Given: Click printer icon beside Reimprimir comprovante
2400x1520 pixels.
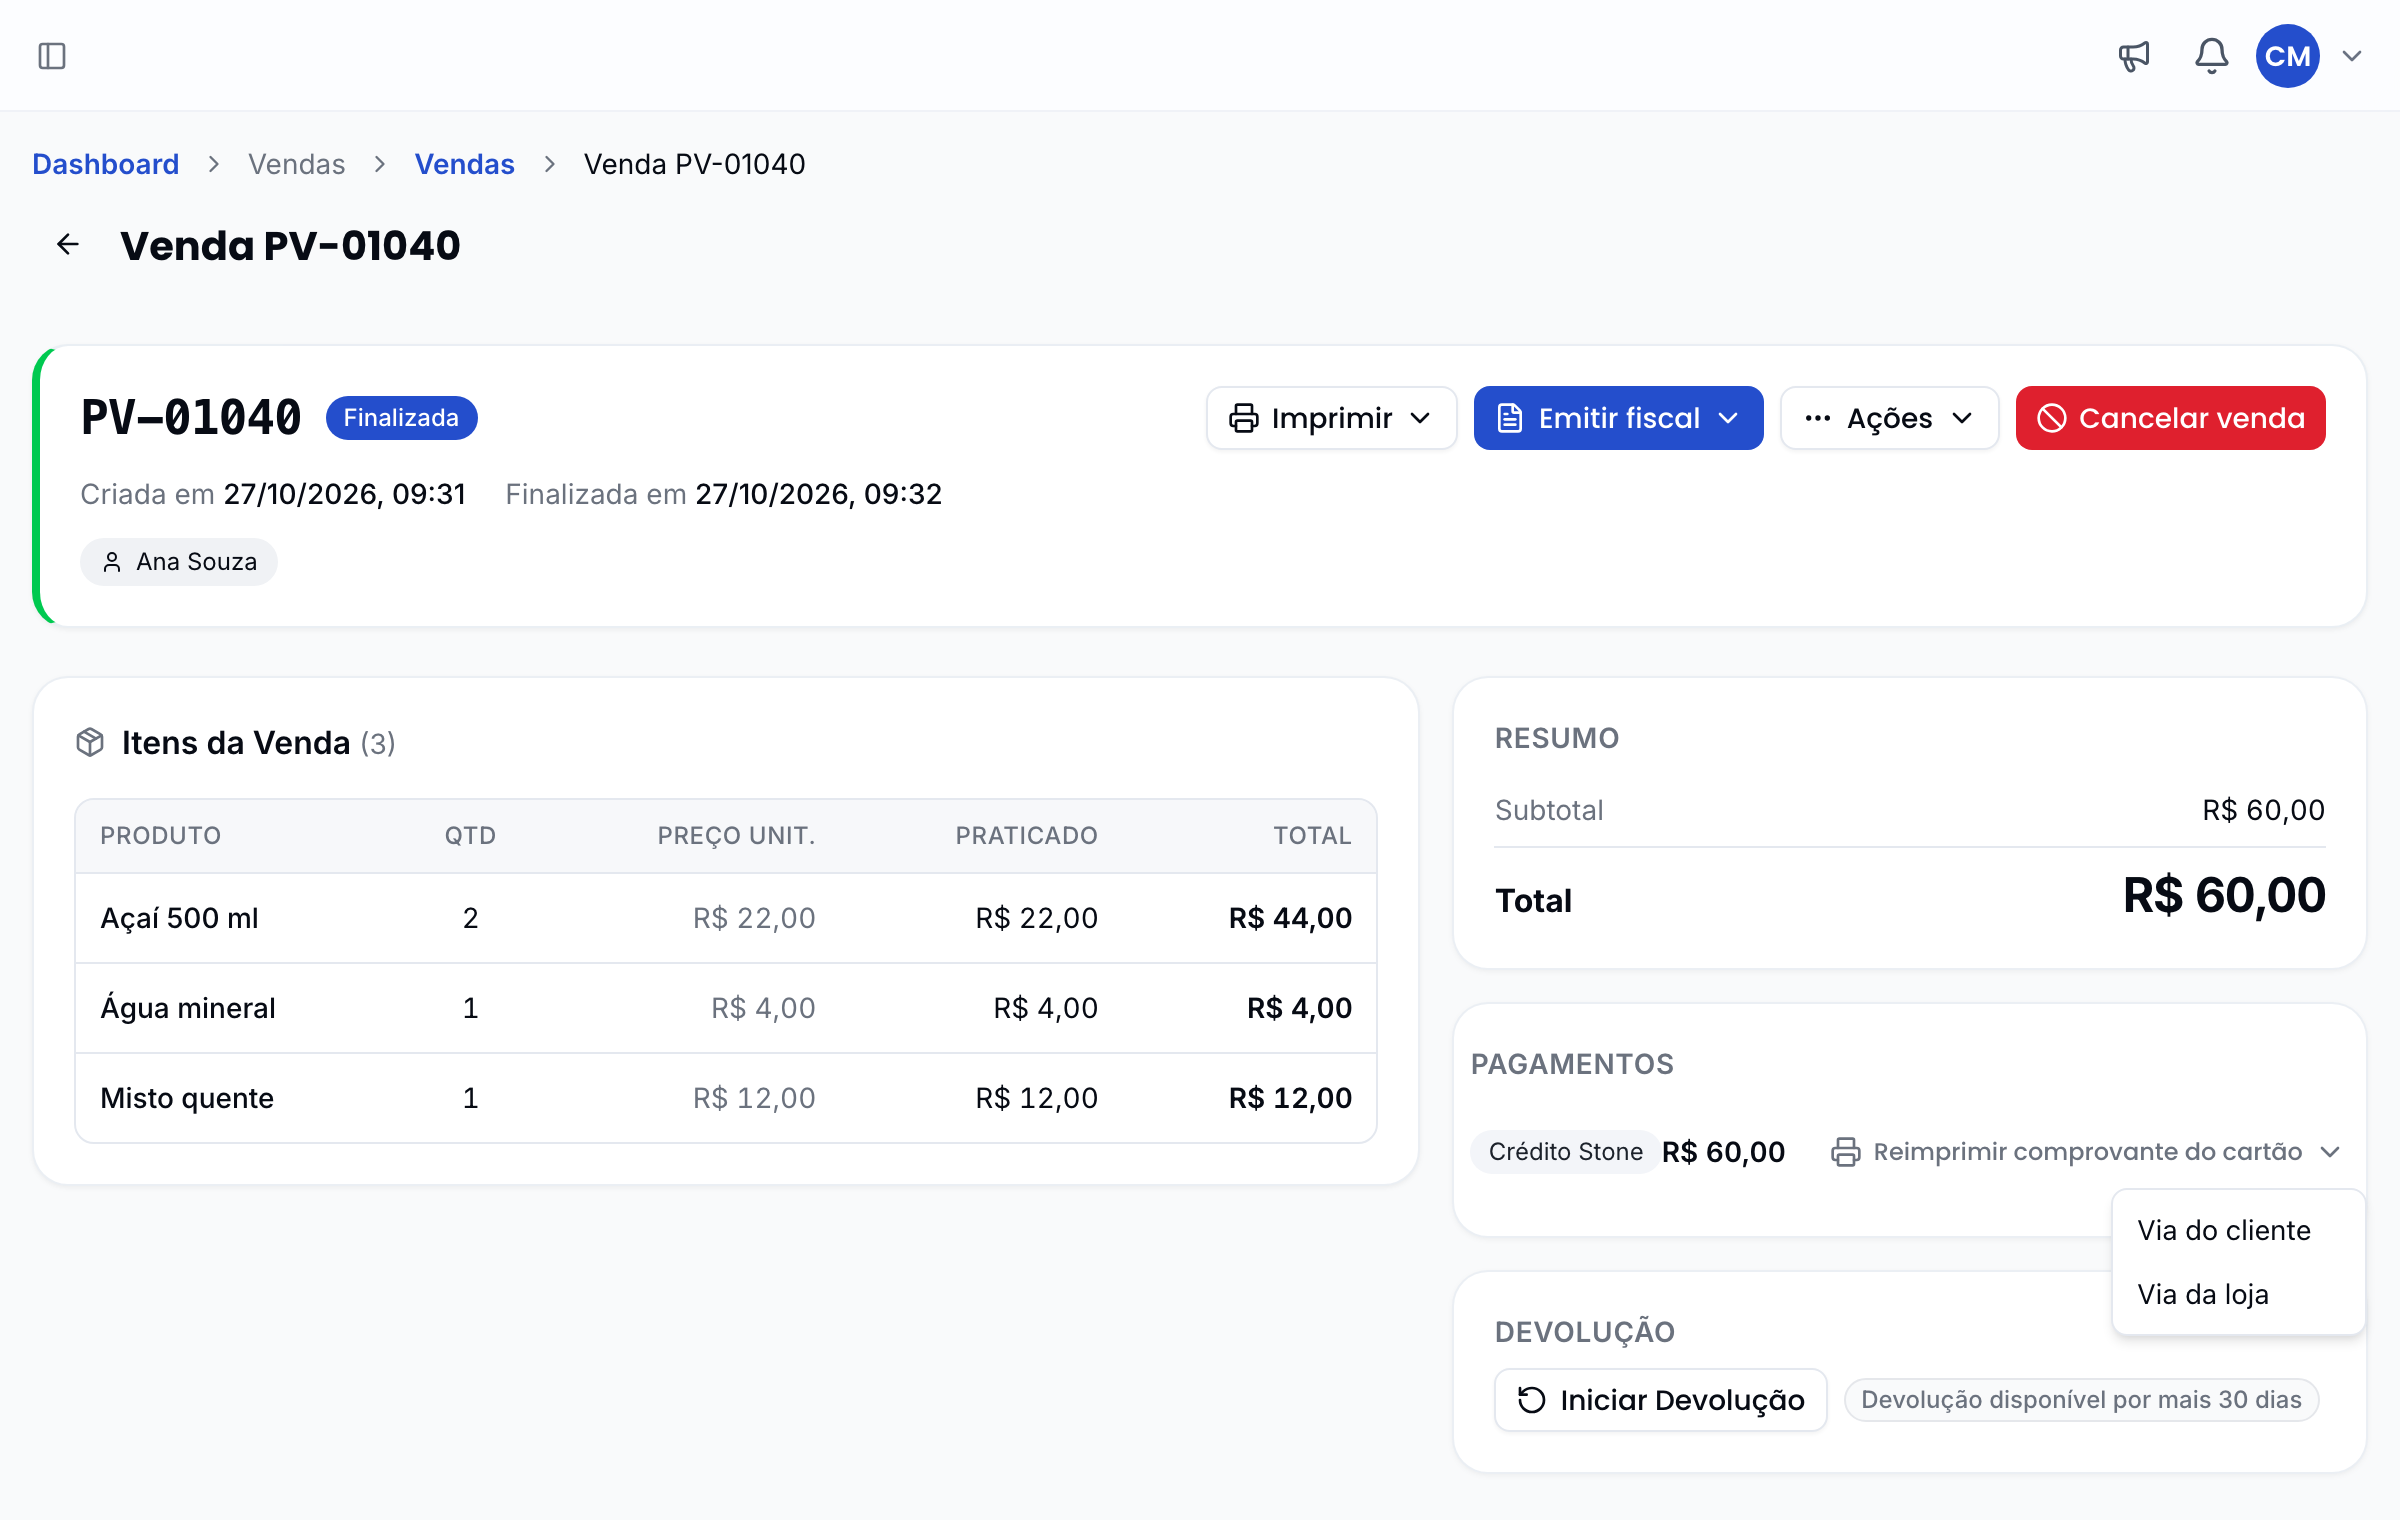Looking at the screenshot, I should pos(1845,1152).
